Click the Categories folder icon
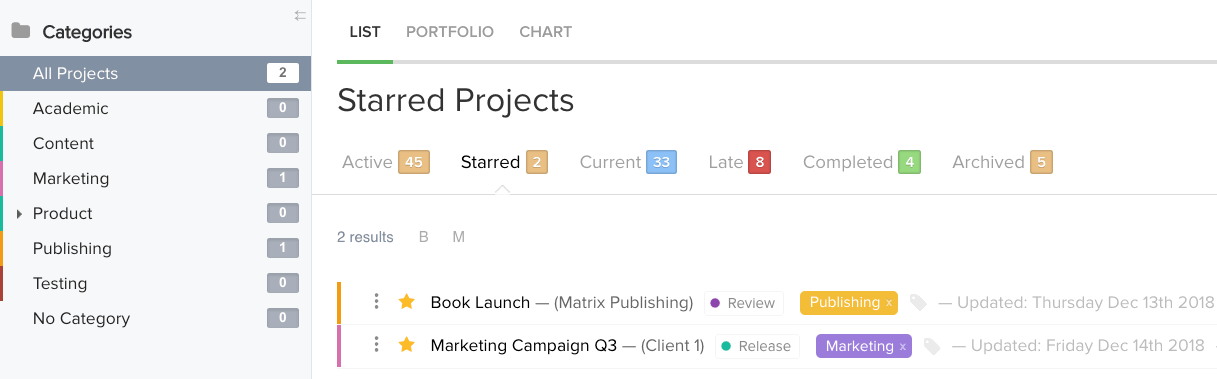 pos(20,31)
